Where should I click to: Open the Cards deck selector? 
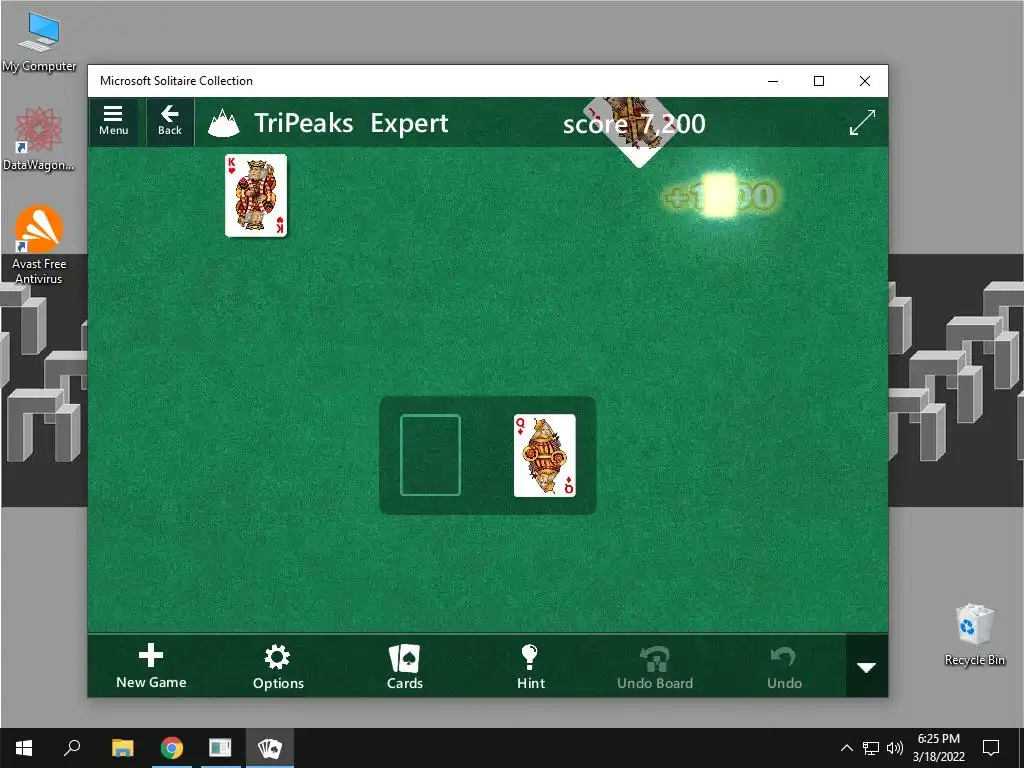(404, 667)
